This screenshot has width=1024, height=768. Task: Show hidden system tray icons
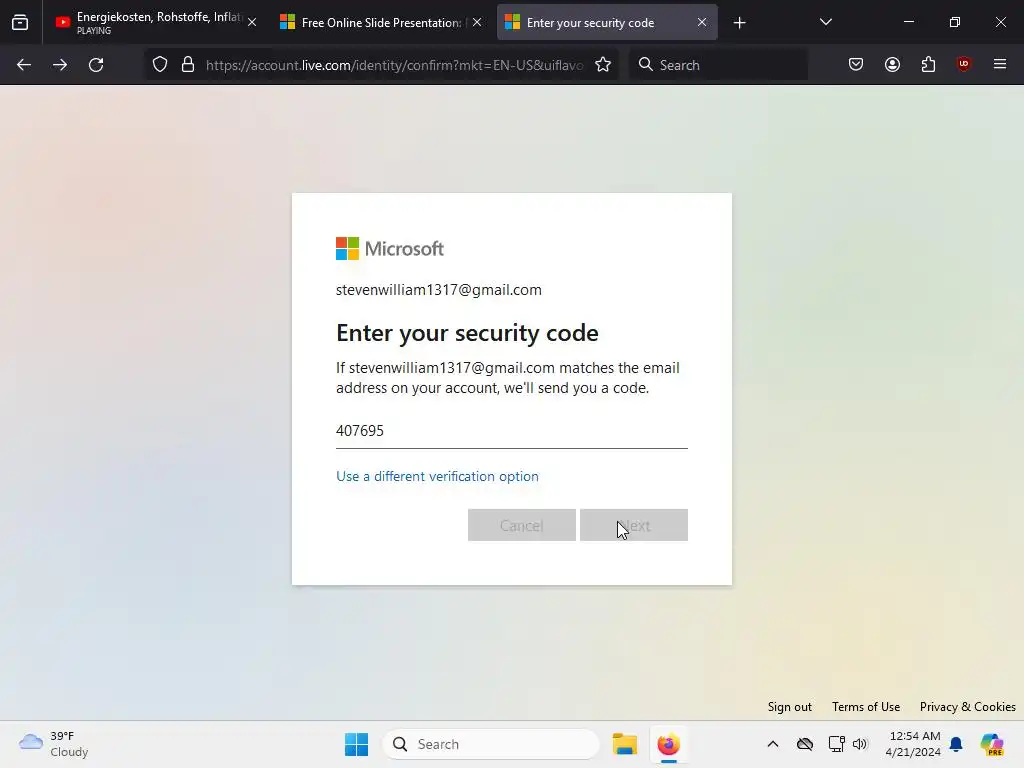tap(773, 744)
